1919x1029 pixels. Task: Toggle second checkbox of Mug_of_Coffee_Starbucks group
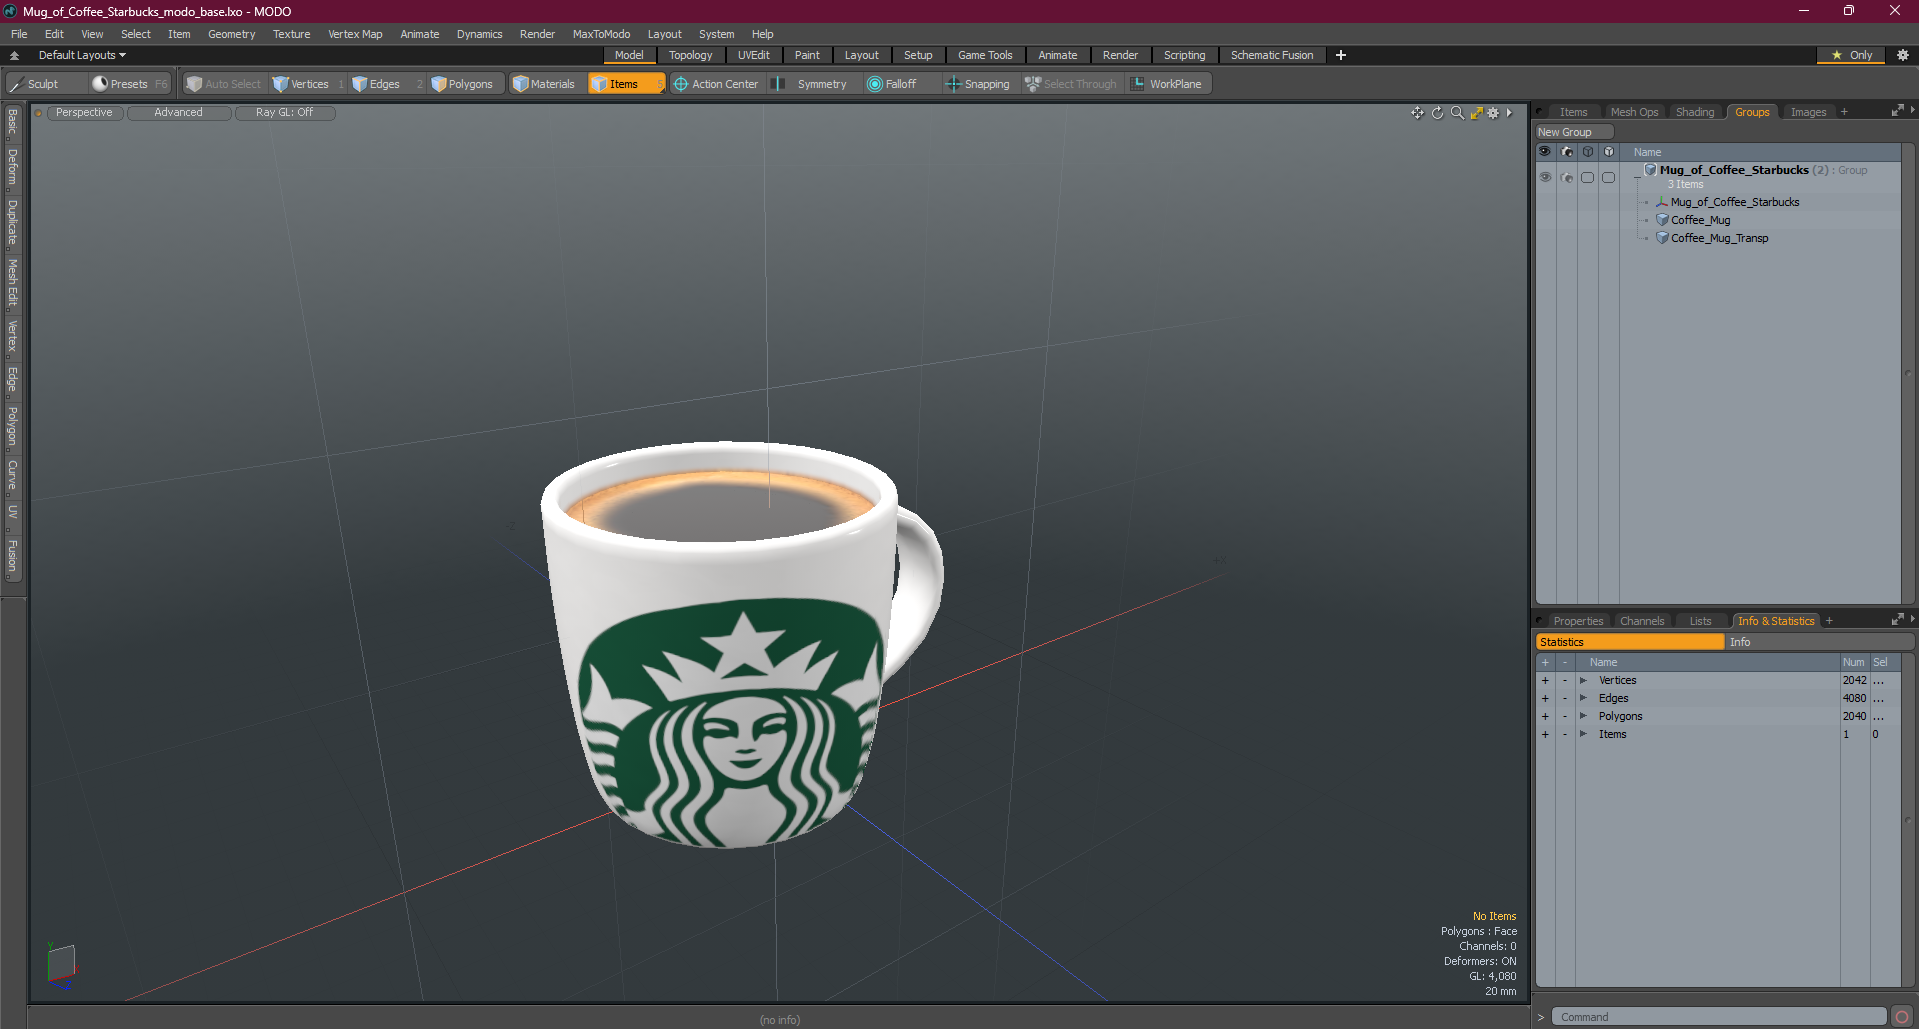[1608, 177]
